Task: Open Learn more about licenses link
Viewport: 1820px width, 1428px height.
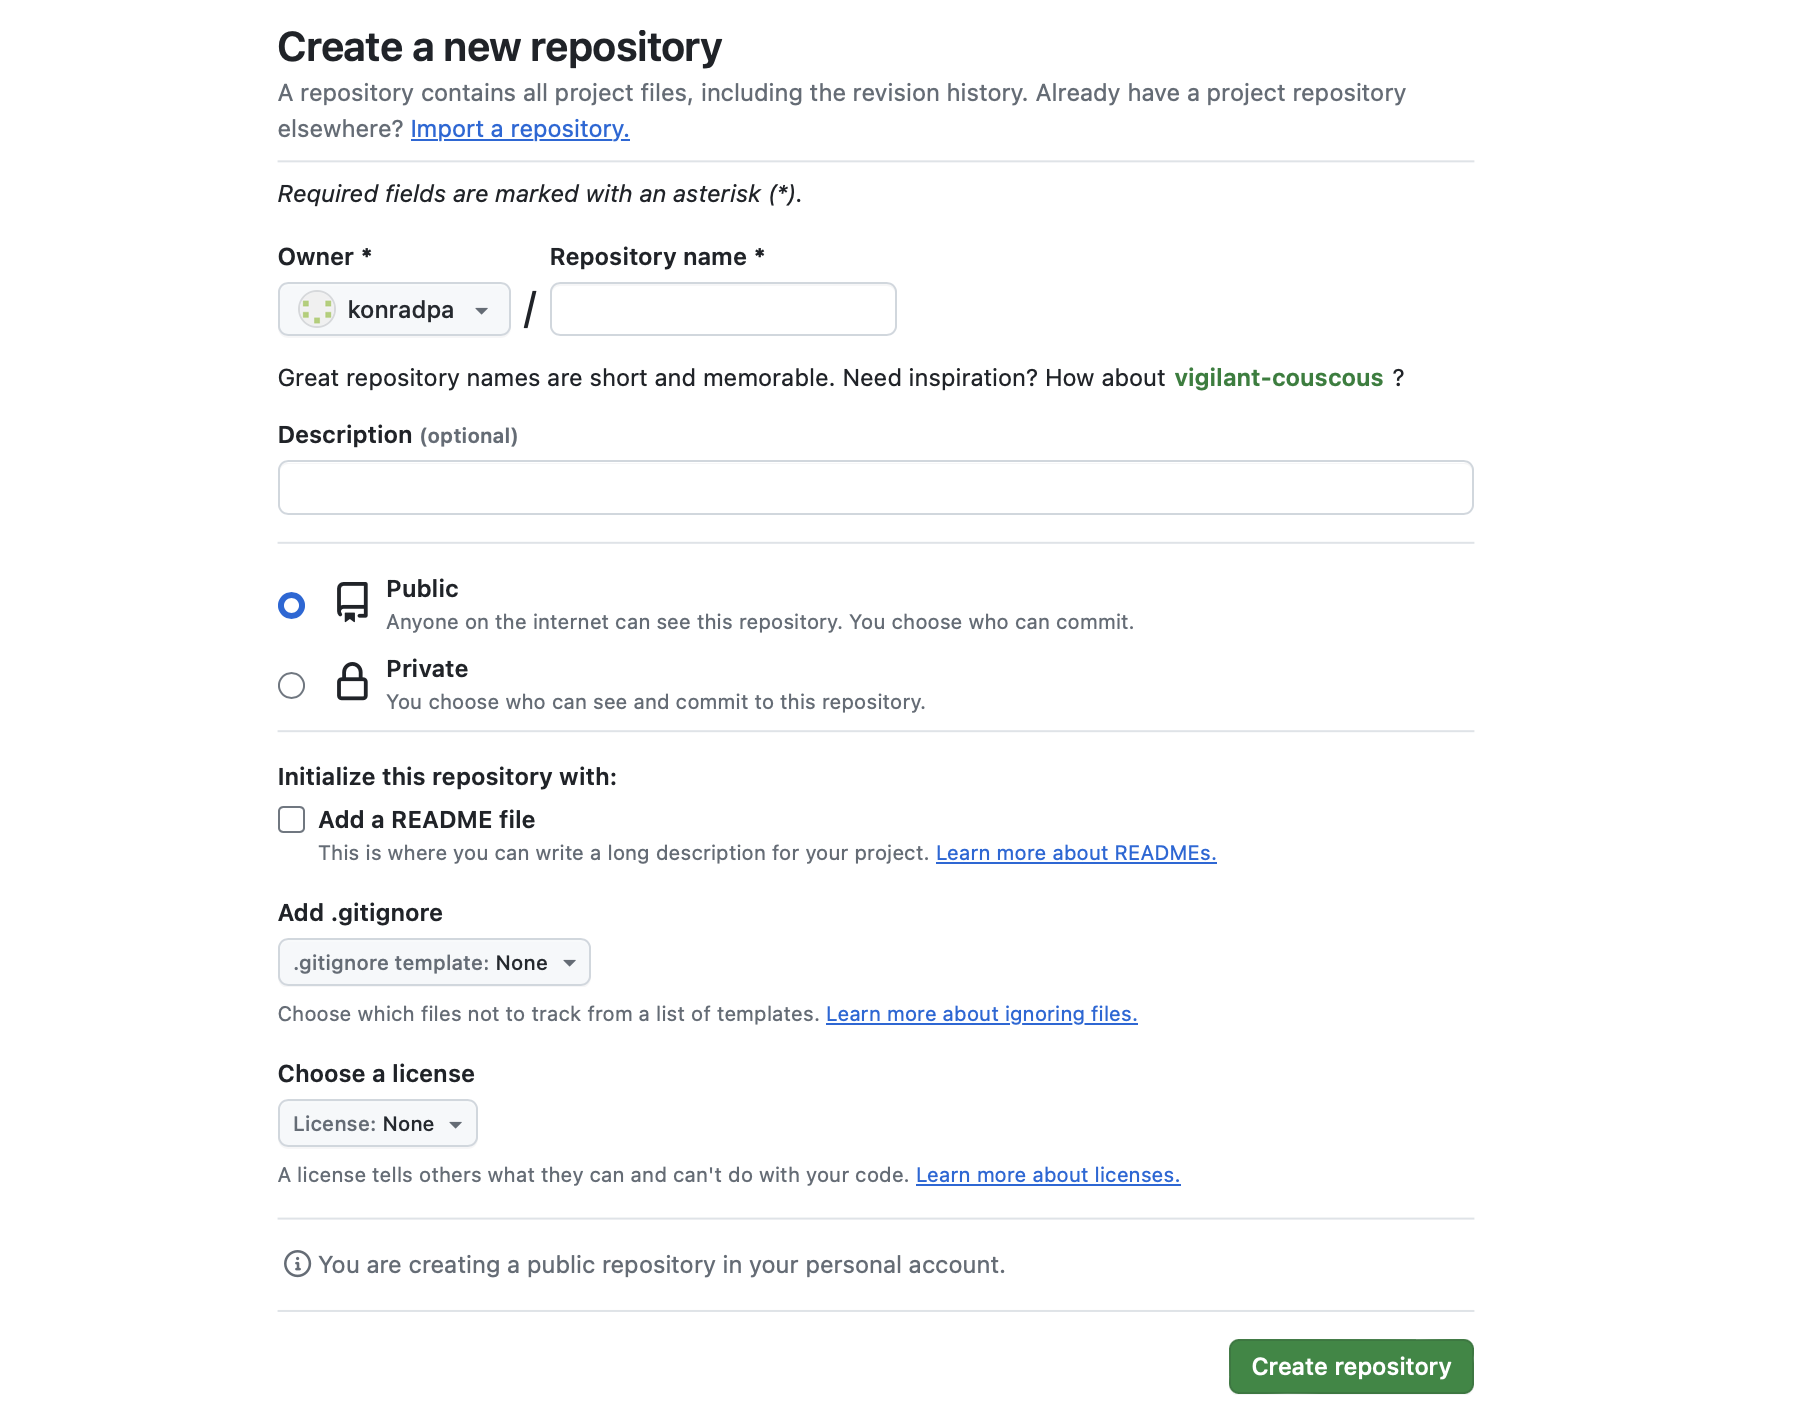Action: click(x=1048, y=1175)
